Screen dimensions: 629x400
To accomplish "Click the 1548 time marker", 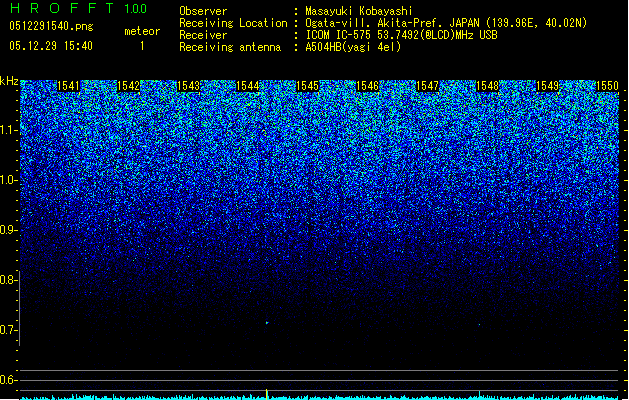I will coord(487,86).
